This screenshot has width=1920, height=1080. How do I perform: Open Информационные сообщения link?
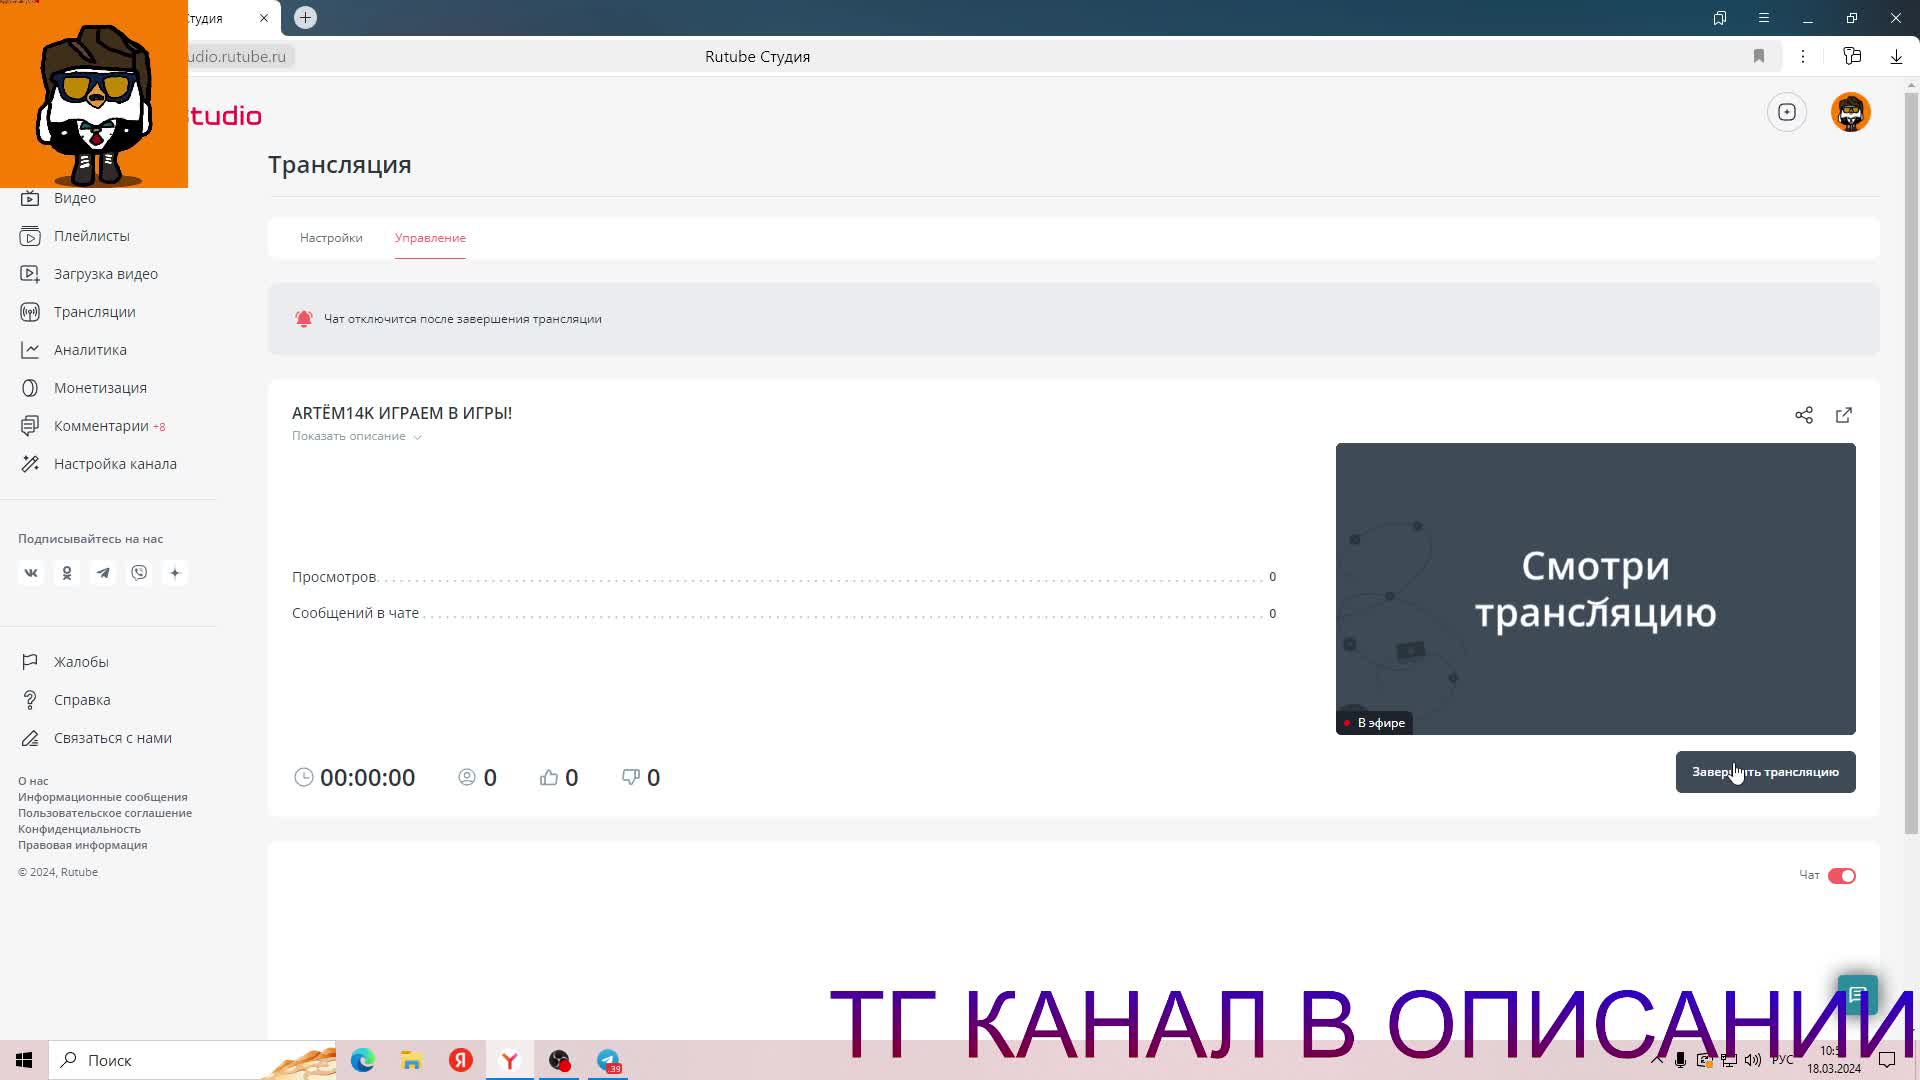(102, 797)
